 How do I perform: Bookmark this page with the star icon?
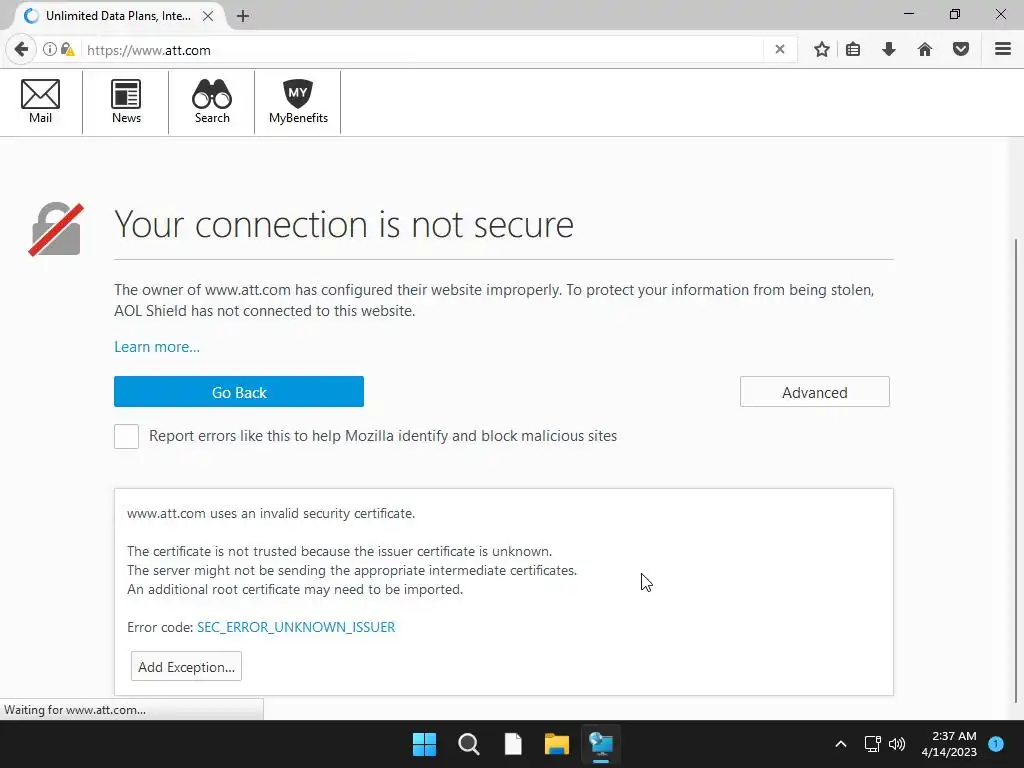[x=822, y=50]
